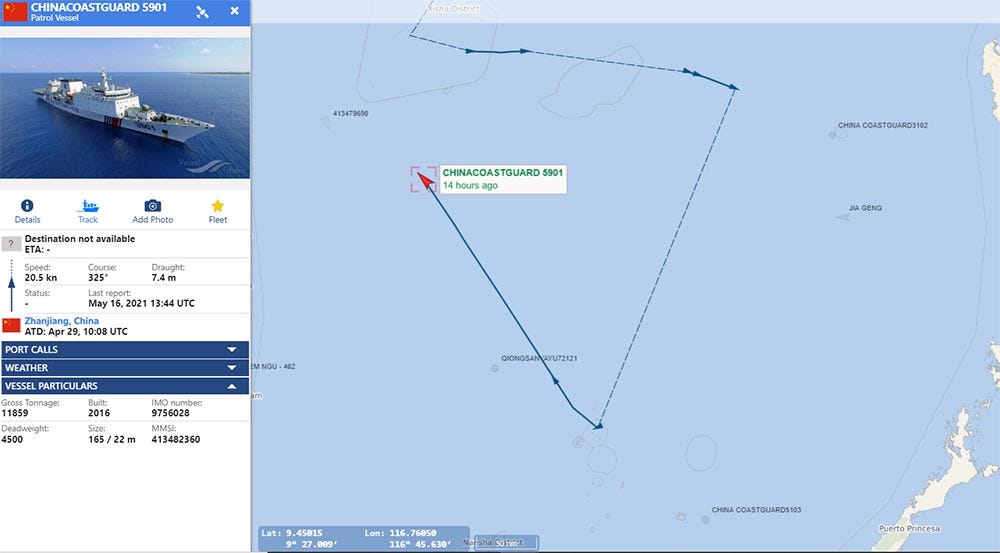Click unknown destination question mark icon
Screen dimensions: 1000x553
pos(11,244)
